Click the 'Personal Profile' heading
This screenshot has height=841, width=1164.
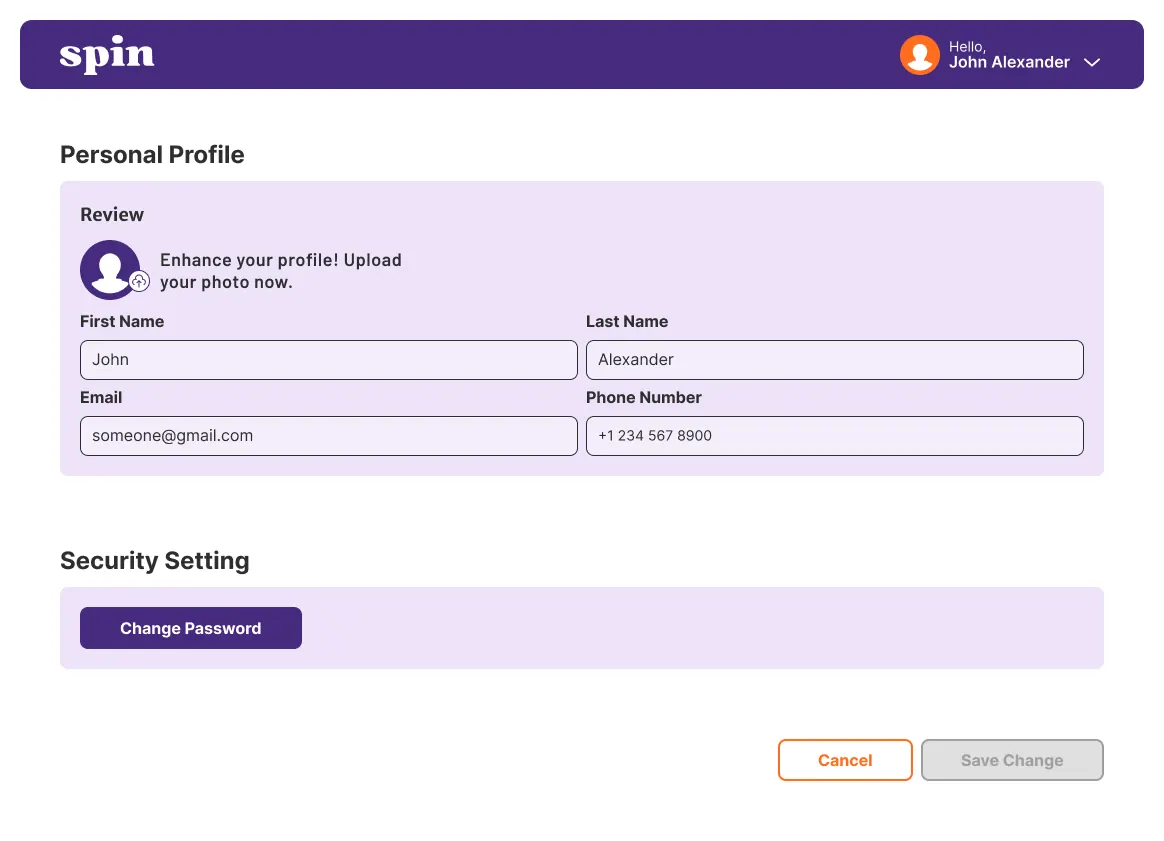point(152,154)
